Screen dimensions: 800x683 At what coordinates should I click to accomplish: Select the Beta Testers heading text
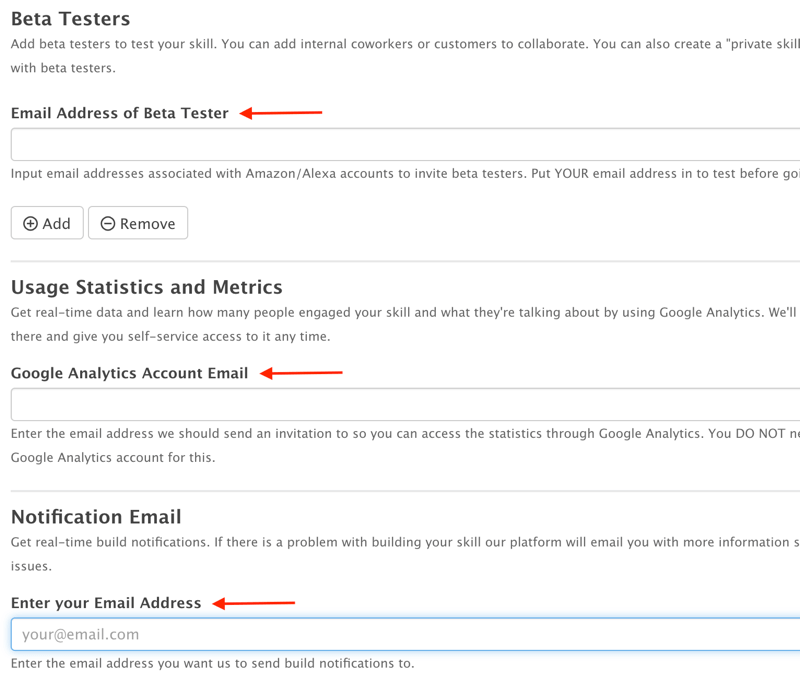point(70,19)
